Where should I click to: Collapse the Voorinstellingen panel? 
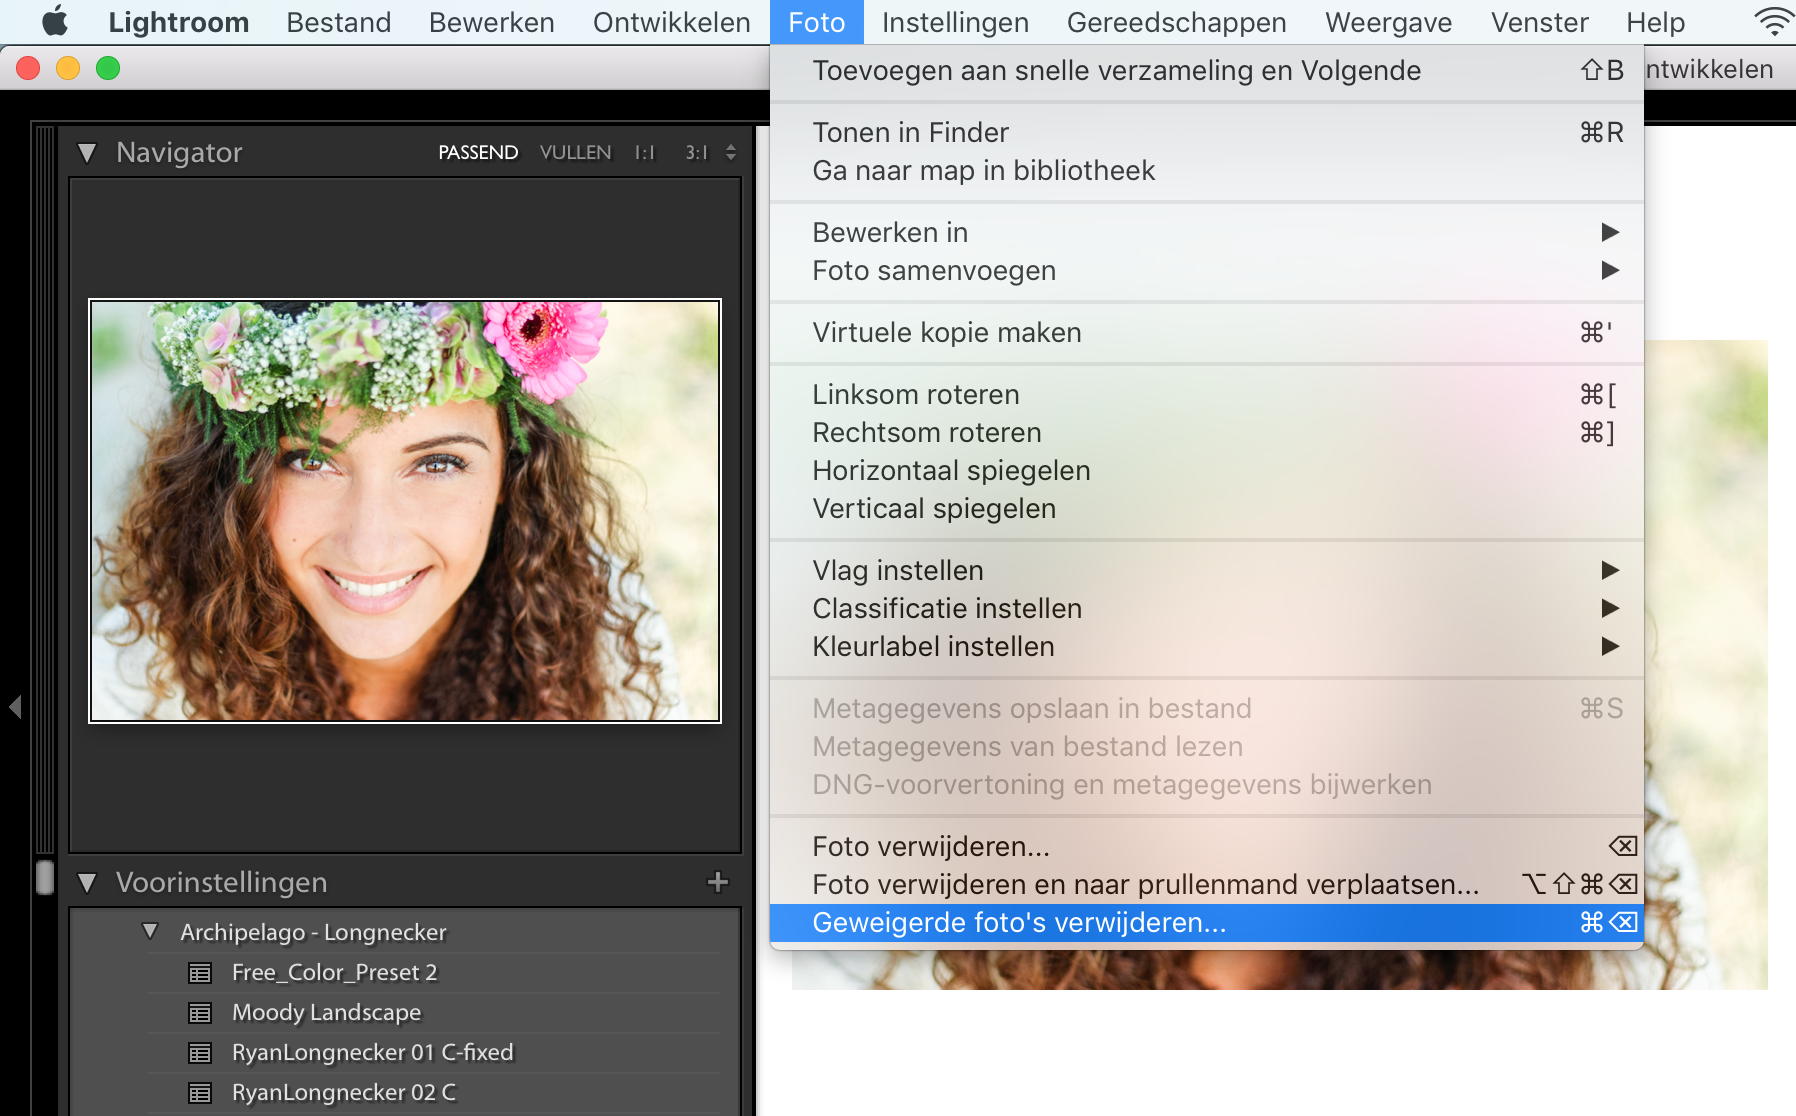[x=87, y=883]
